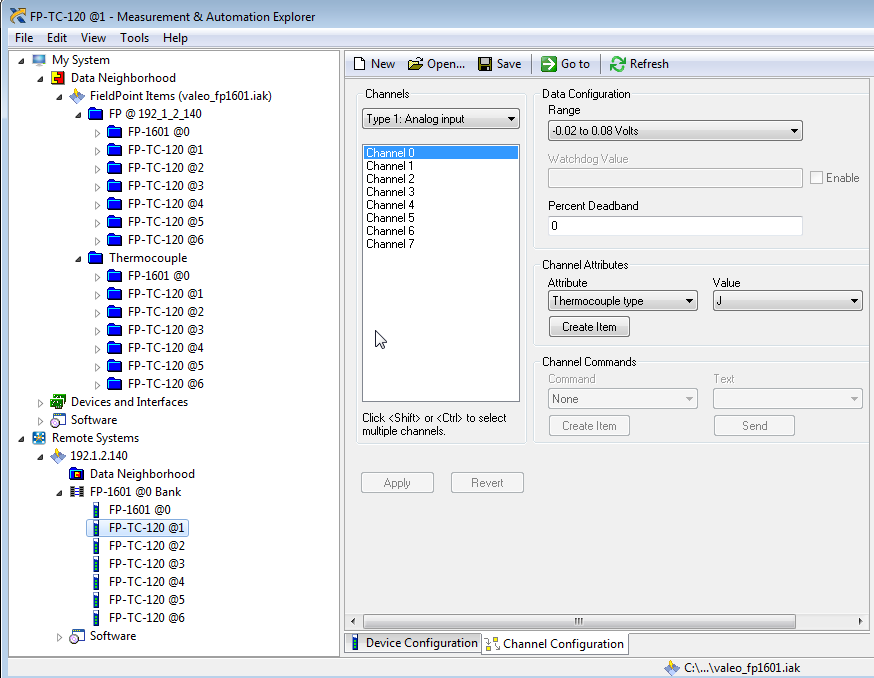
Task: Open the Command None dropdown
Action: 623,399
